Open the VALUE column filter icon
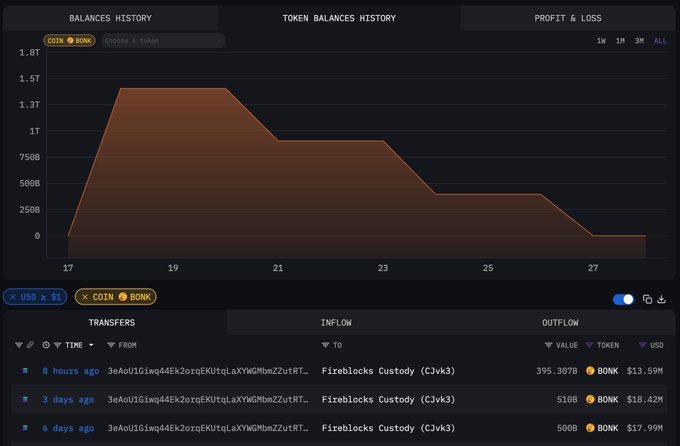Screen dimensions: 680x446 [x=548, y=345]
